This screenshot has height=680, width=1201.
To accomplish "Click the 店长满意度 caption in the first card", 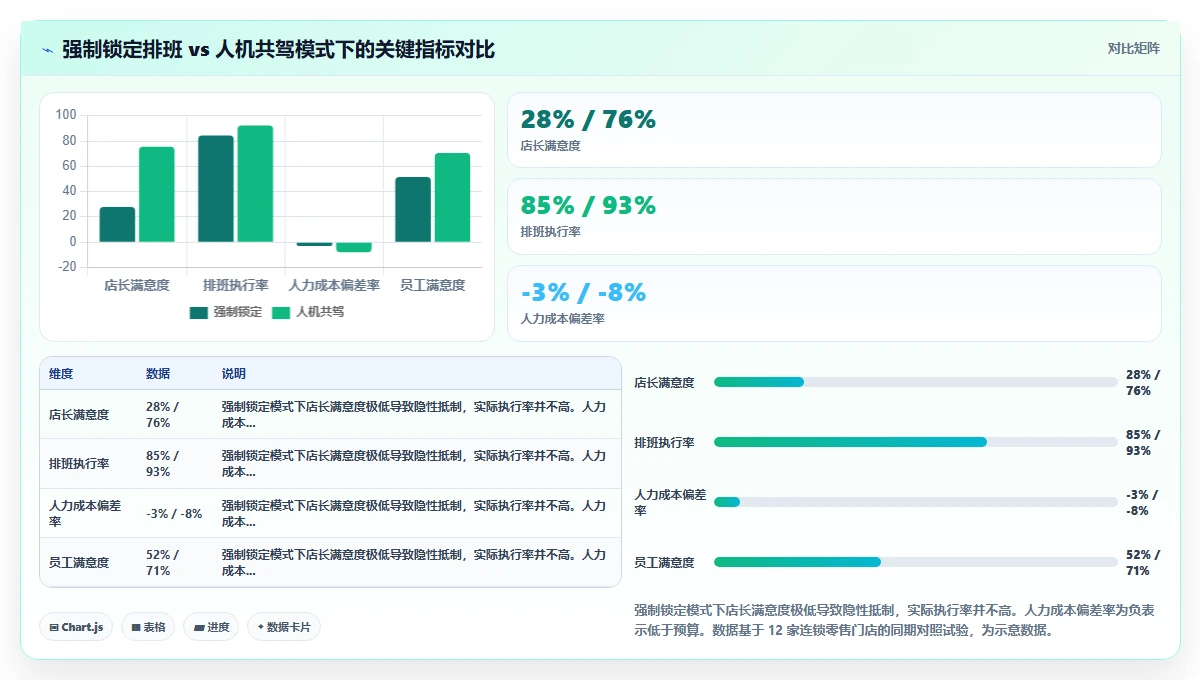I will coord(550,146).
